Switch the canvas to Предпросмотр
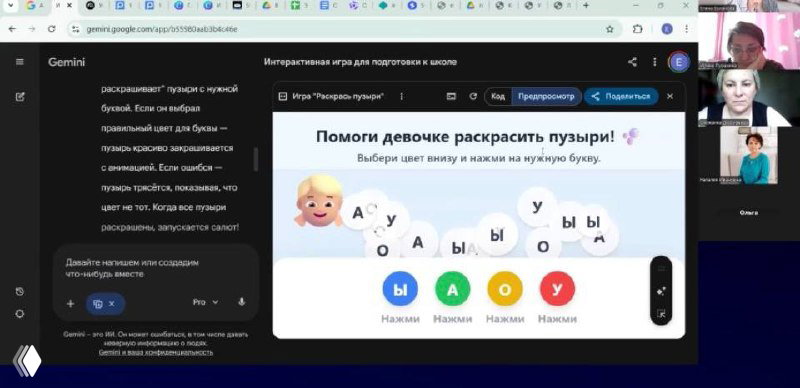 546,96
